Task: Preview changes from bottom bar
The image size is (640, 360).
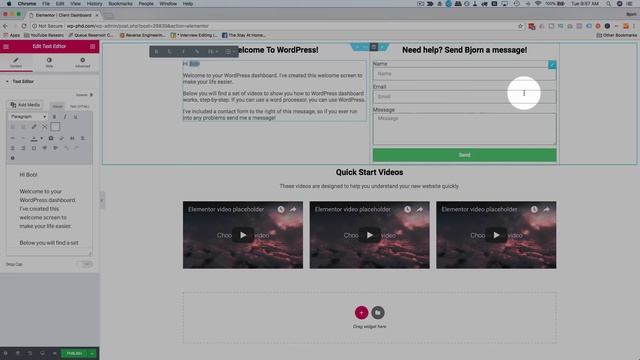Action: coord(54,353)
